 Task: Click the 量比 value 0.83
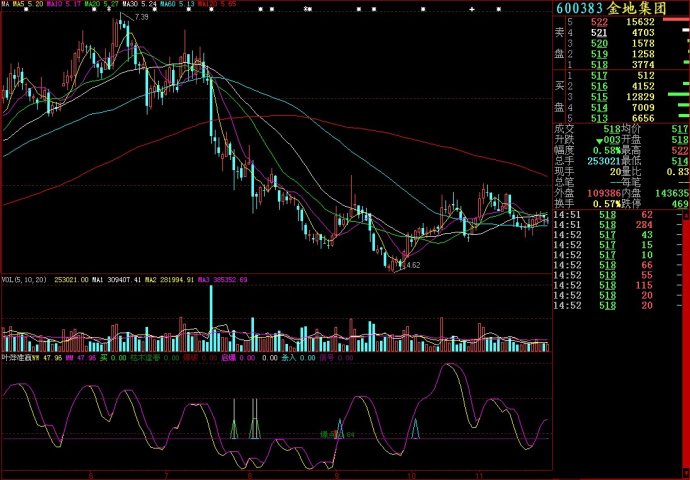point(678,172)
